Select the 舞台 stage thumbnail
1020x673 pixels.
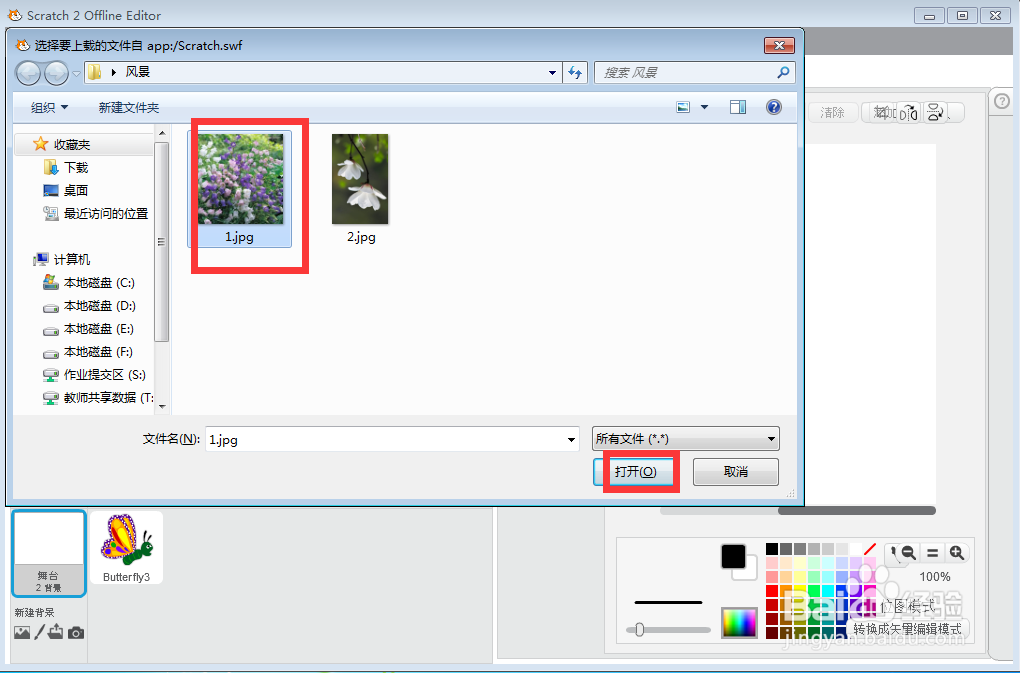49,553
